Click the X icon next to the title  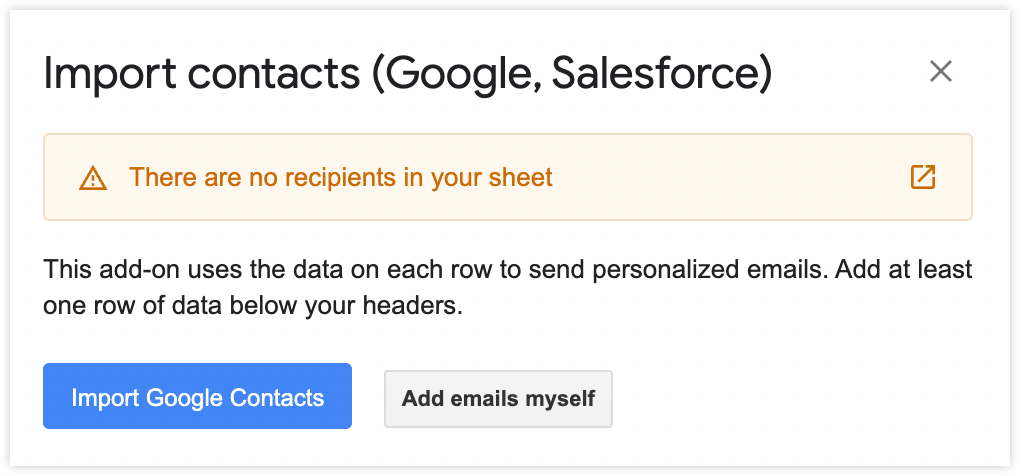941,72
